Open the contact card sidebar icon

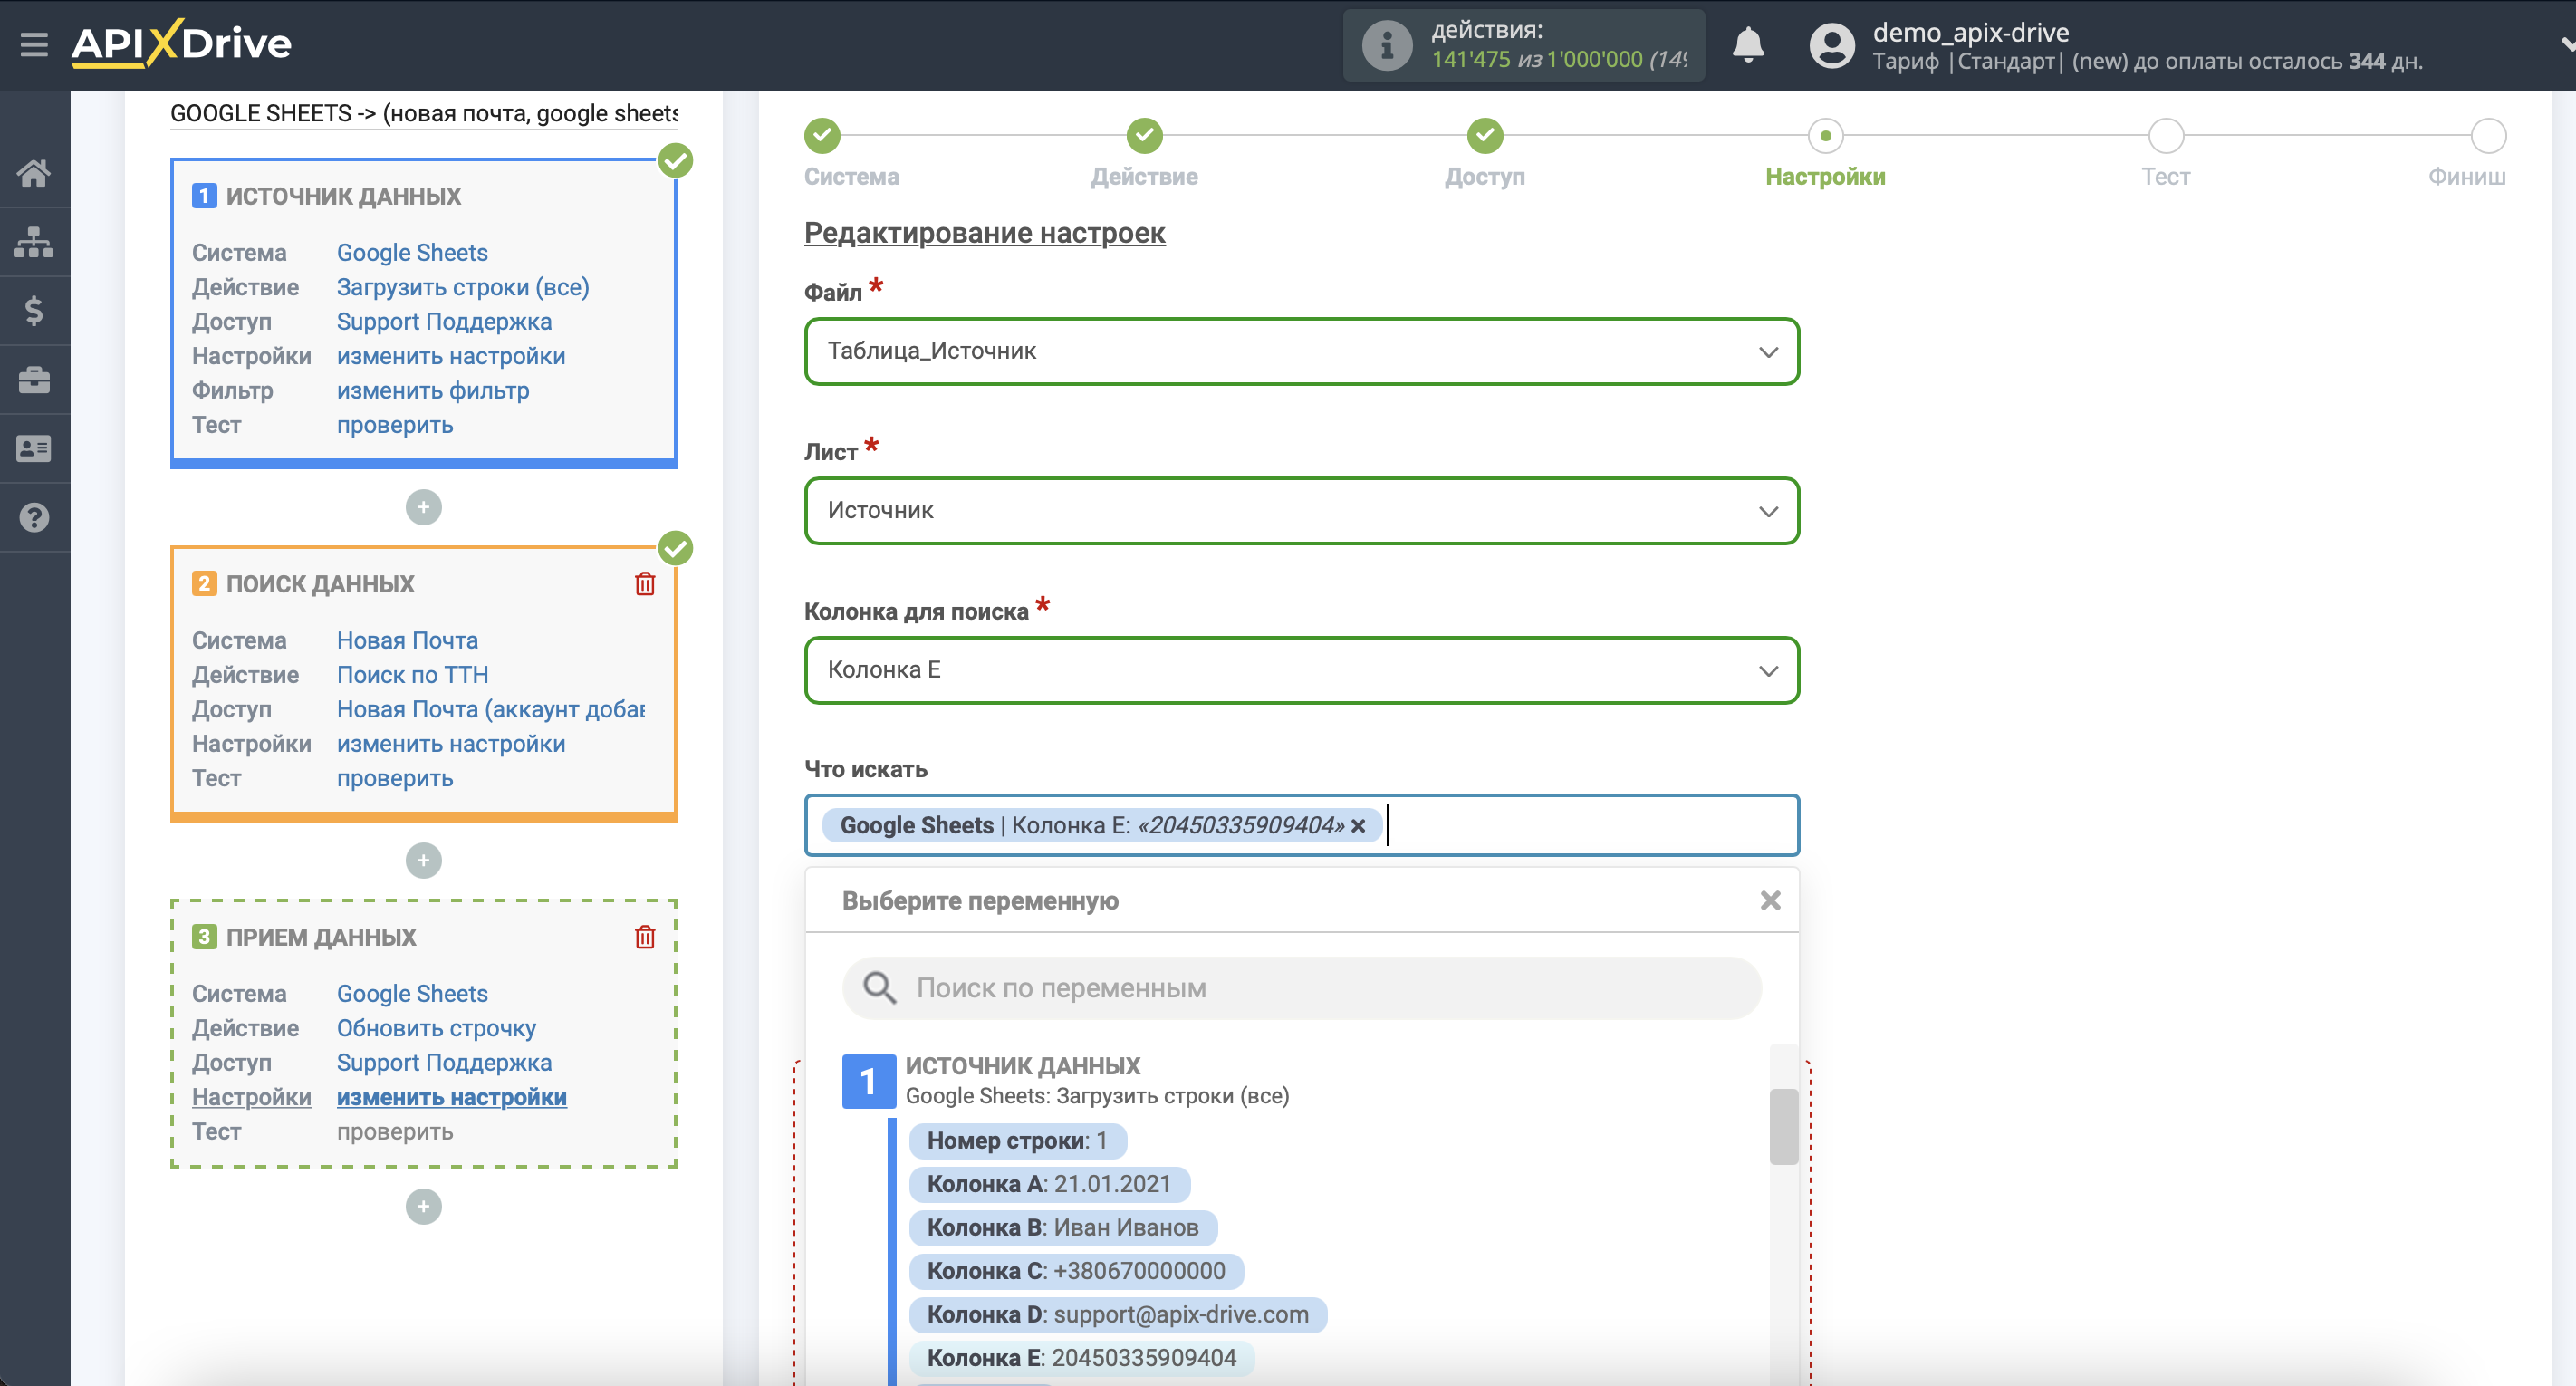pyautogui.click(x=34, y=449)
